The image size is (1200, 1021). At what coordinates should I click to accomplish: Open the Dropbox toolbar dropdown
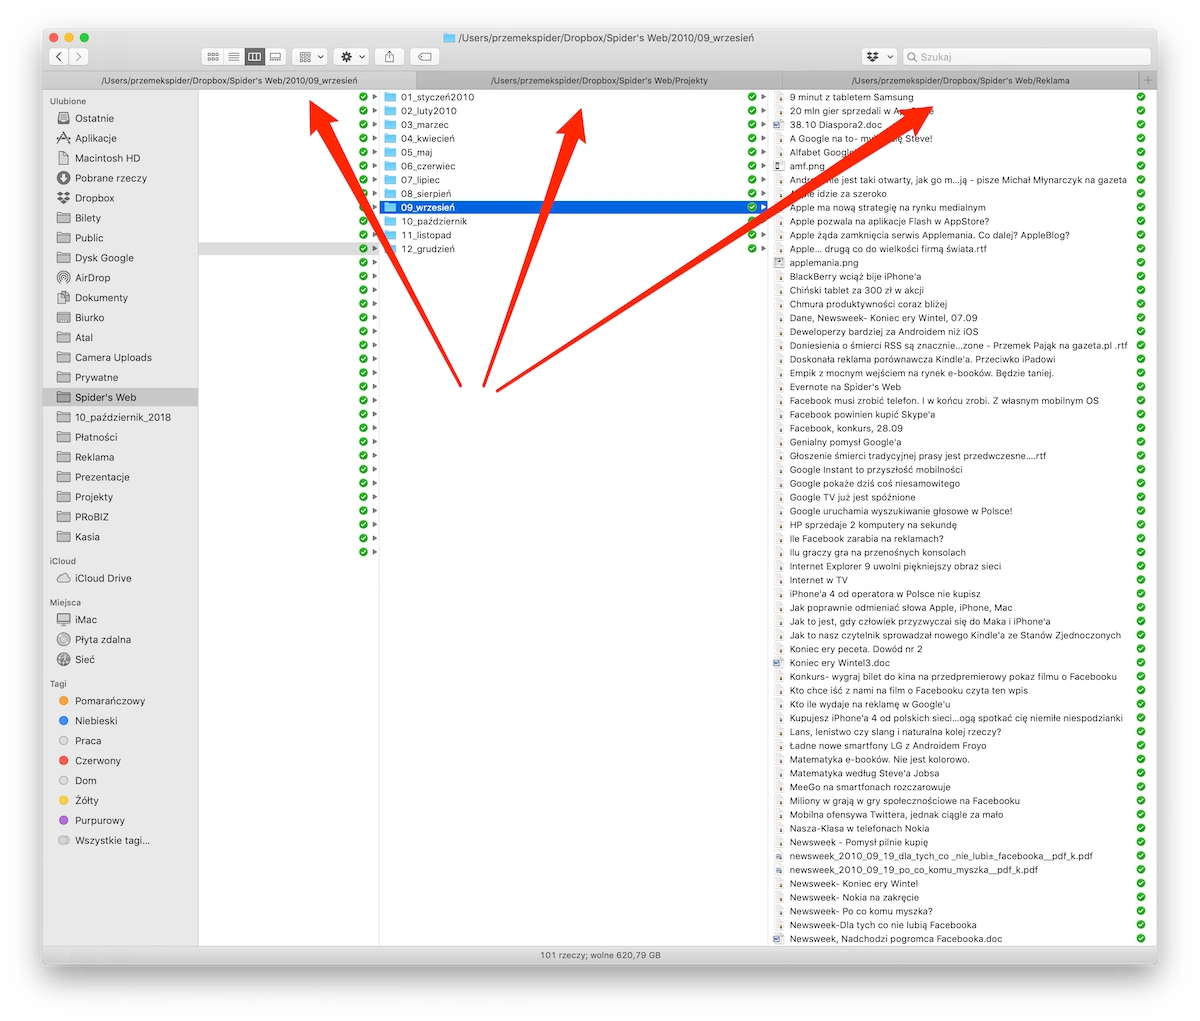(879, 57)
